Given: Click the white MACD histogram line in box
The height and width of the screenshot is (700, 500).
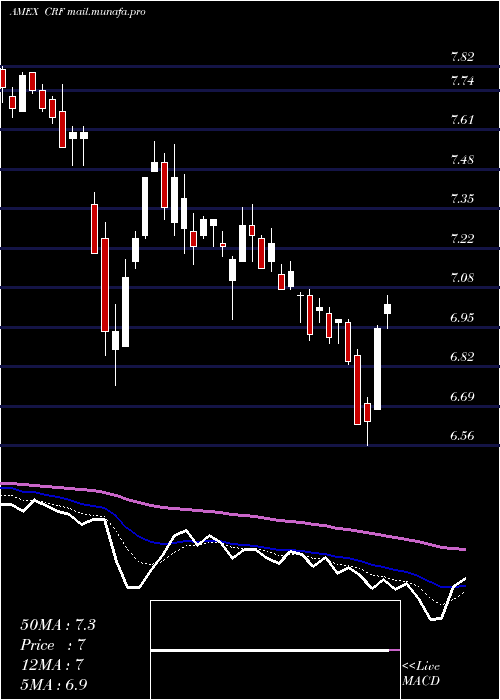Looking at the screenshot, I should (270, 651).
